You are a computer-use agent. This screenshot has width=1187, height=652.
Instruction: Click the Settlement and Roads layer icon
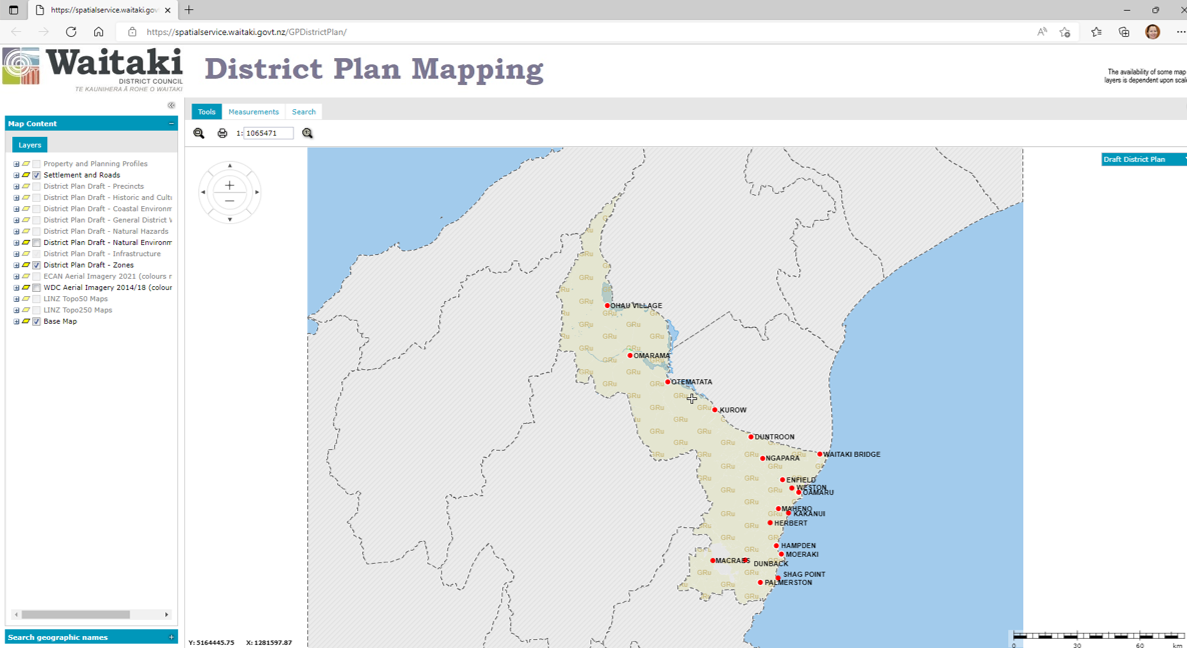[x=26, y=175]
